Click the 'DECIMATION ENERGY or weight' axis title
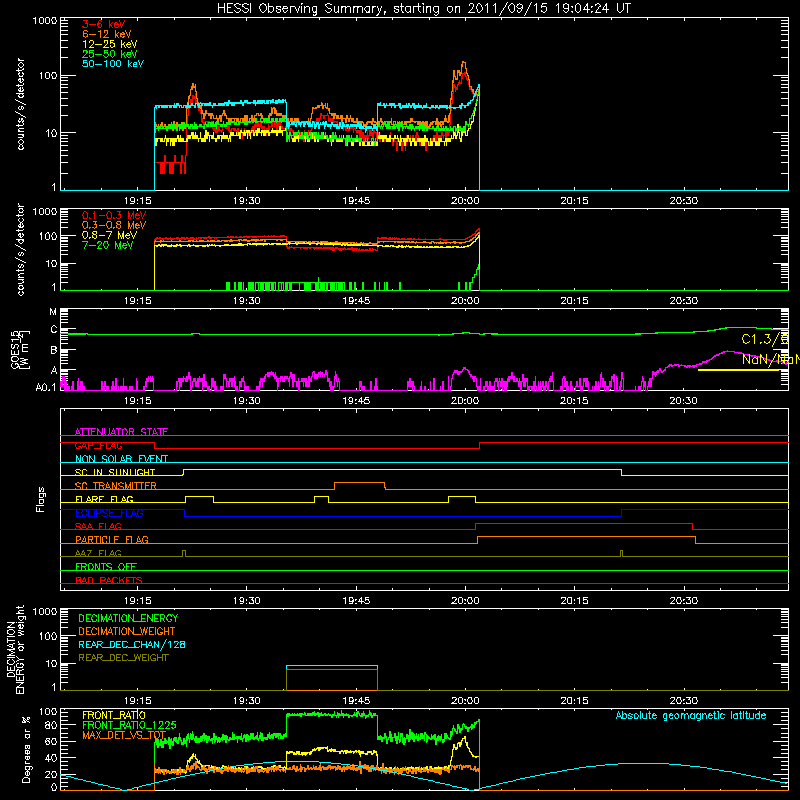The image size is (800, 800). 15,649
